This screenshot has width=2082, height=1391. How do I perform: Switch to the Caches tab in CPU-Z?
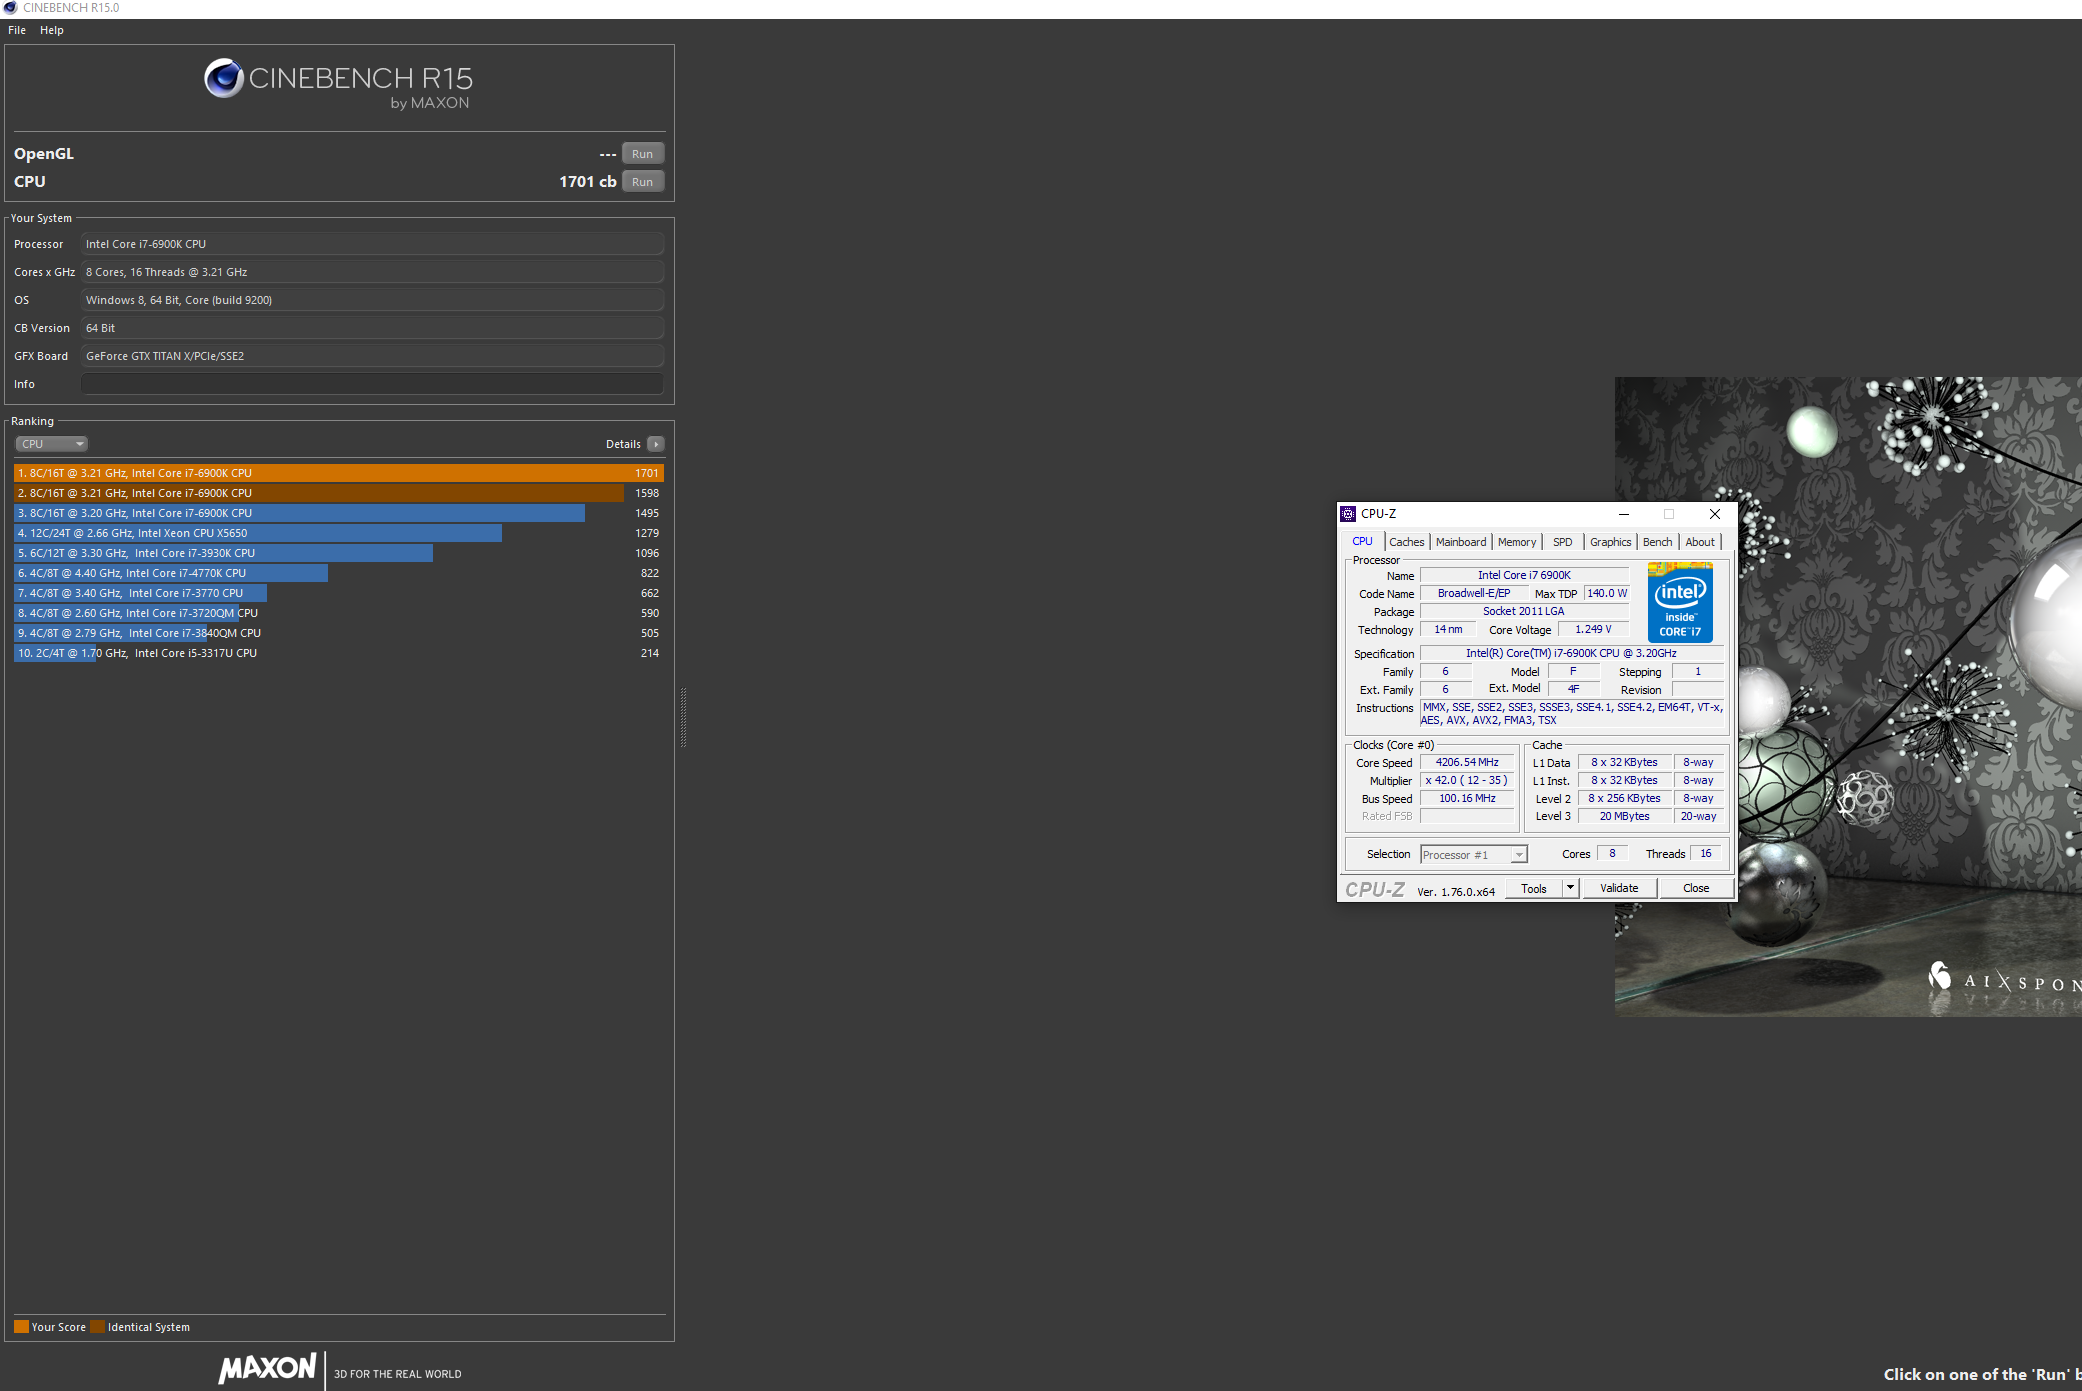(x=1407, y=542)
